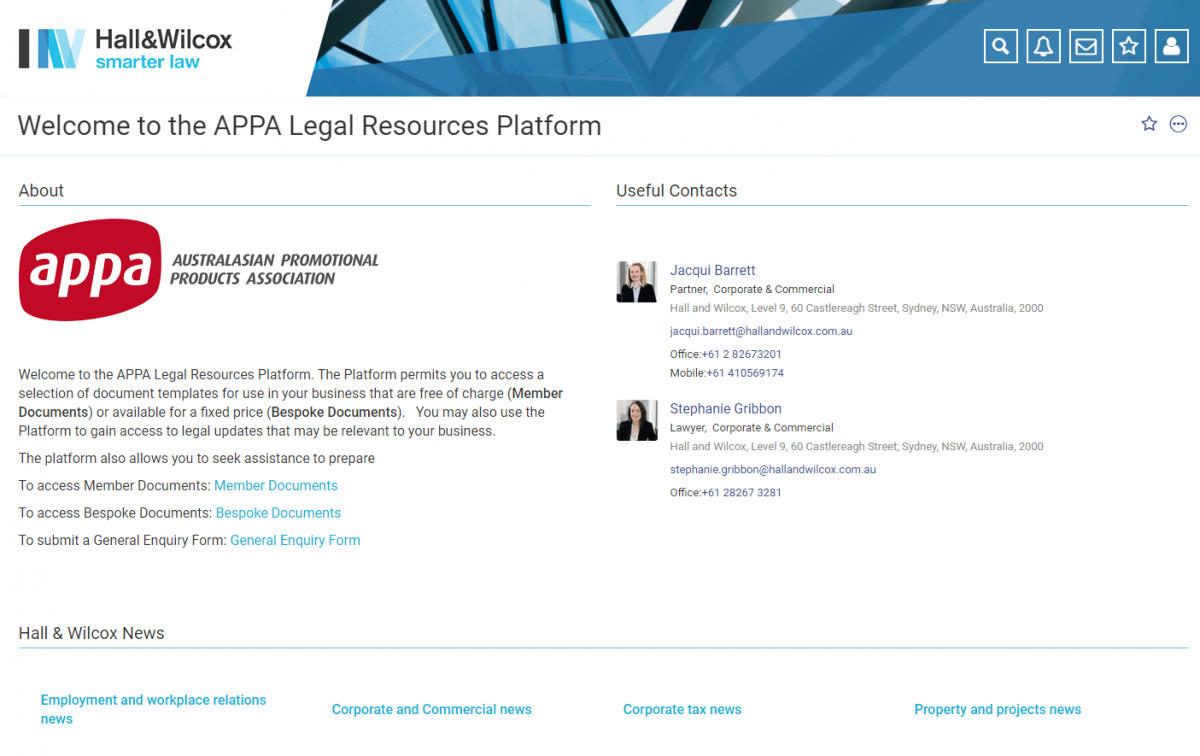This screenshot has width=1200, height=756.
Task: Open Jacqui Barrett contact name
Action: (712, 270)
